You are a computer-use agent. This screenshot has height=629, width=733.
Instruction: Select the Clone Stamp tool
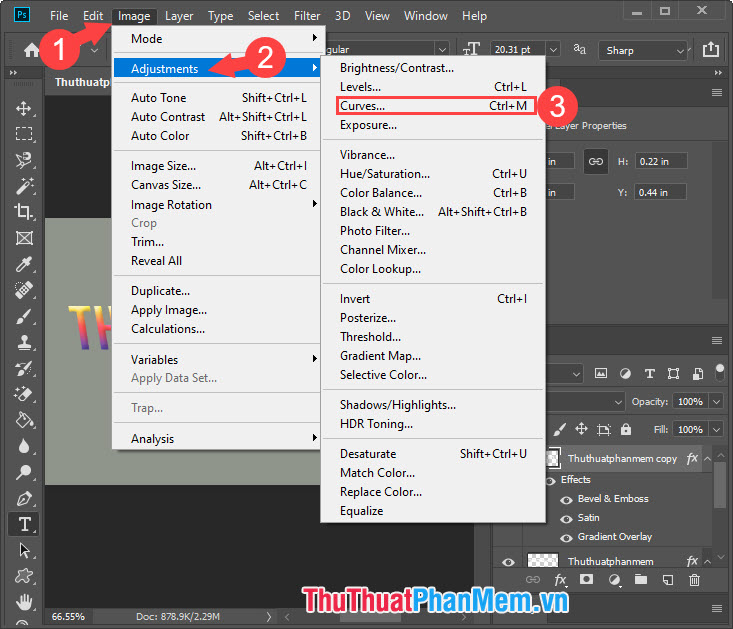pyautogui.click(x=23, y=343)
